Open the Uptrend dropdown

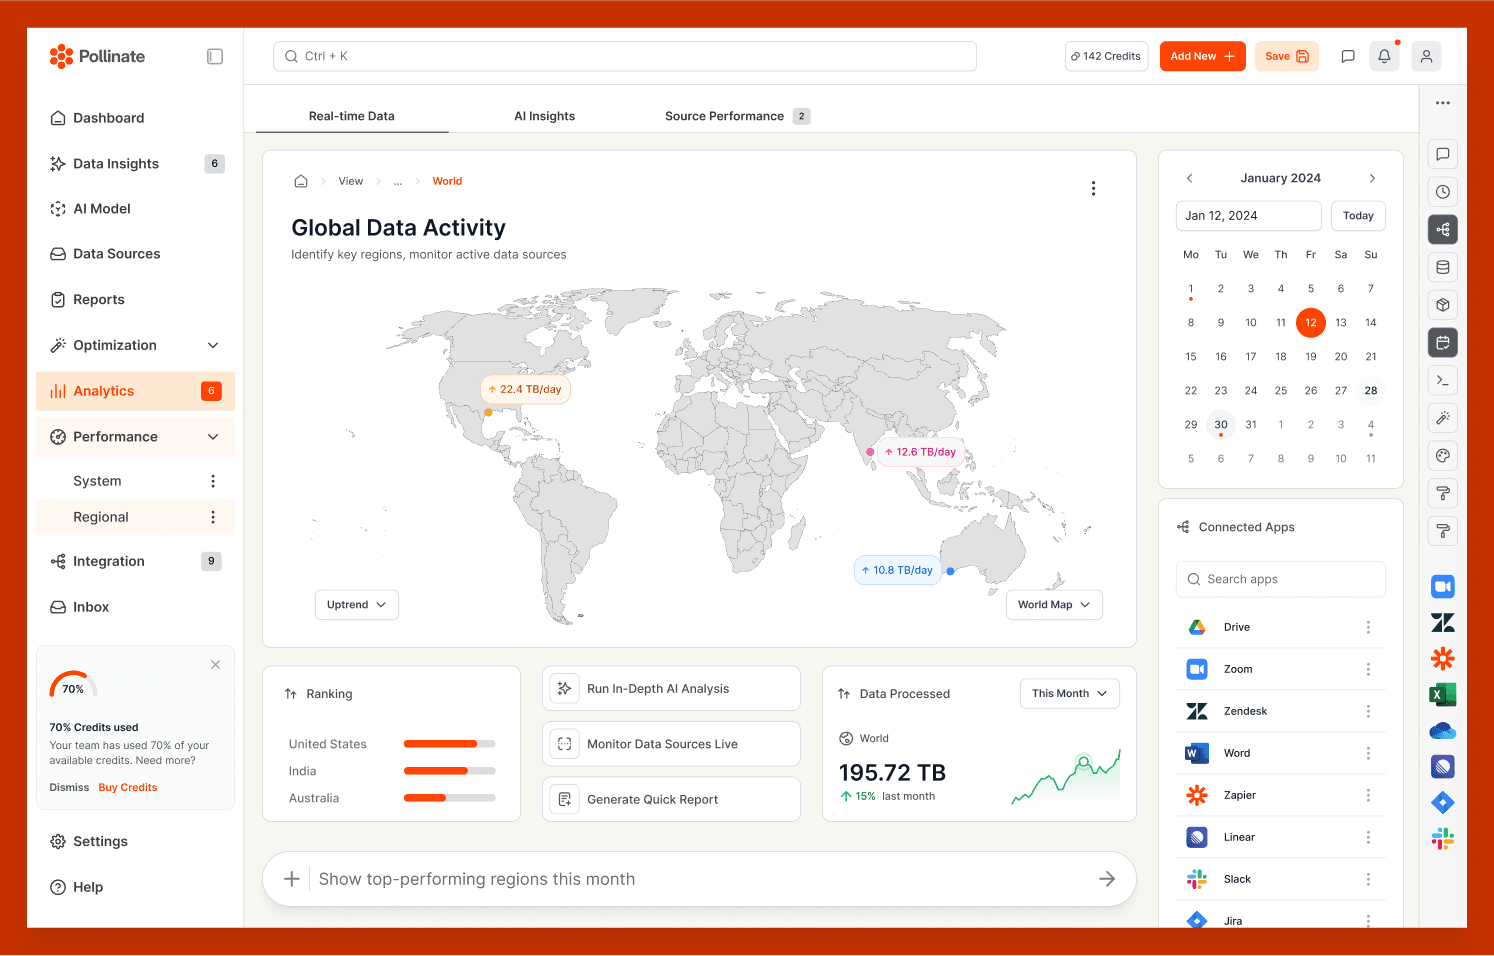point(357,605)
